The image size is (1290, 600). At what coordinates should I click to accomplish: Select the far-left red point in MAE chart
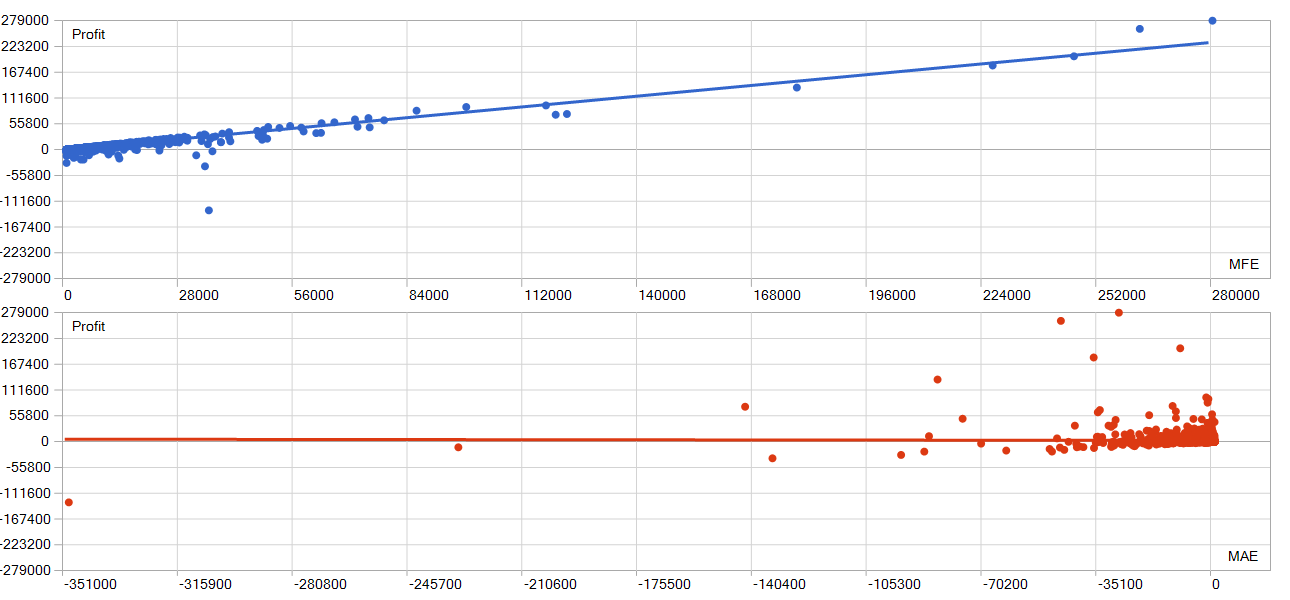coord(68,502)
